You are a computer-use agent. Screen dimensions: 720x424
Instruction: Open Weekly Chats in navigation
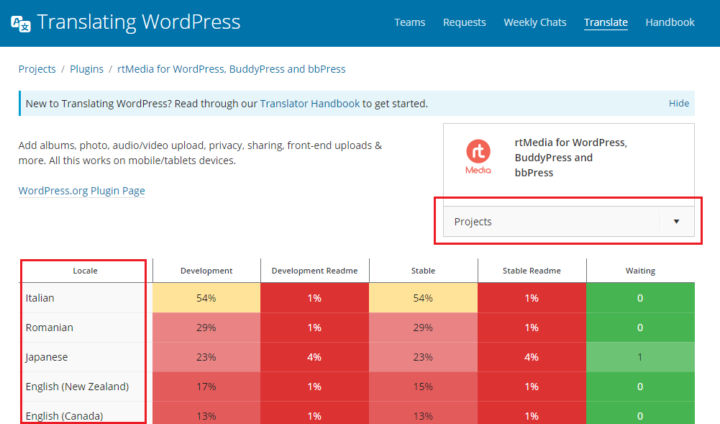pyautogui.click(x=535, y=22)
